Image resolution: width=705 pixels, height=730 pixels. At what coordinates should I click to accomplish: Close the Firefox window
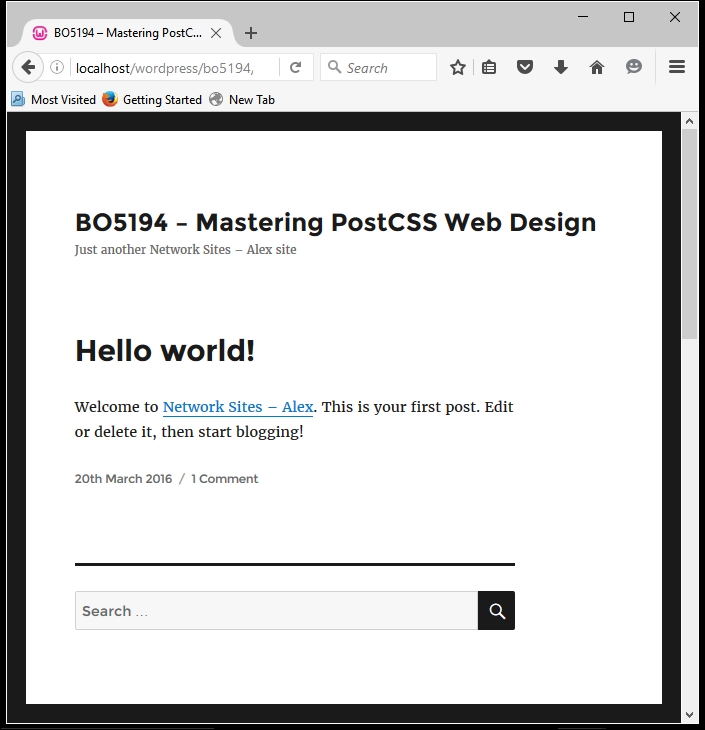pos(675,17)
